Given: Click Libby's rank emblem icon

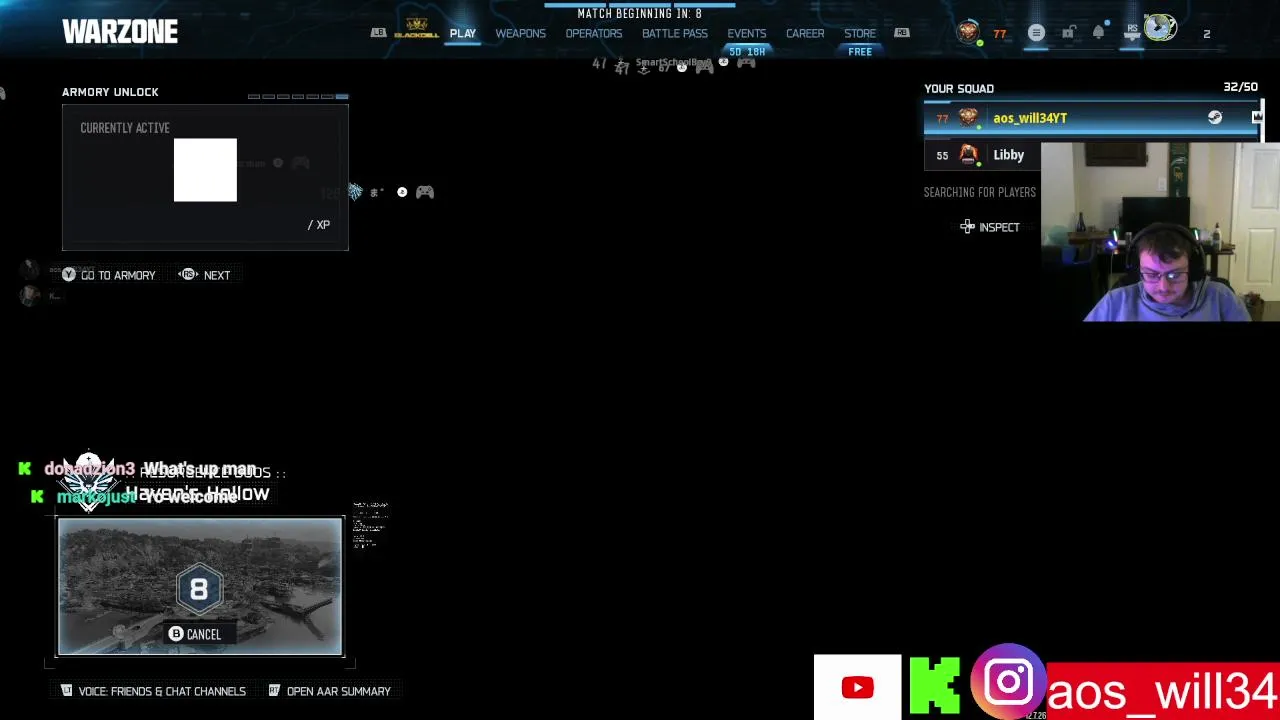Looking at the screenshot, I should click(968, 155).
